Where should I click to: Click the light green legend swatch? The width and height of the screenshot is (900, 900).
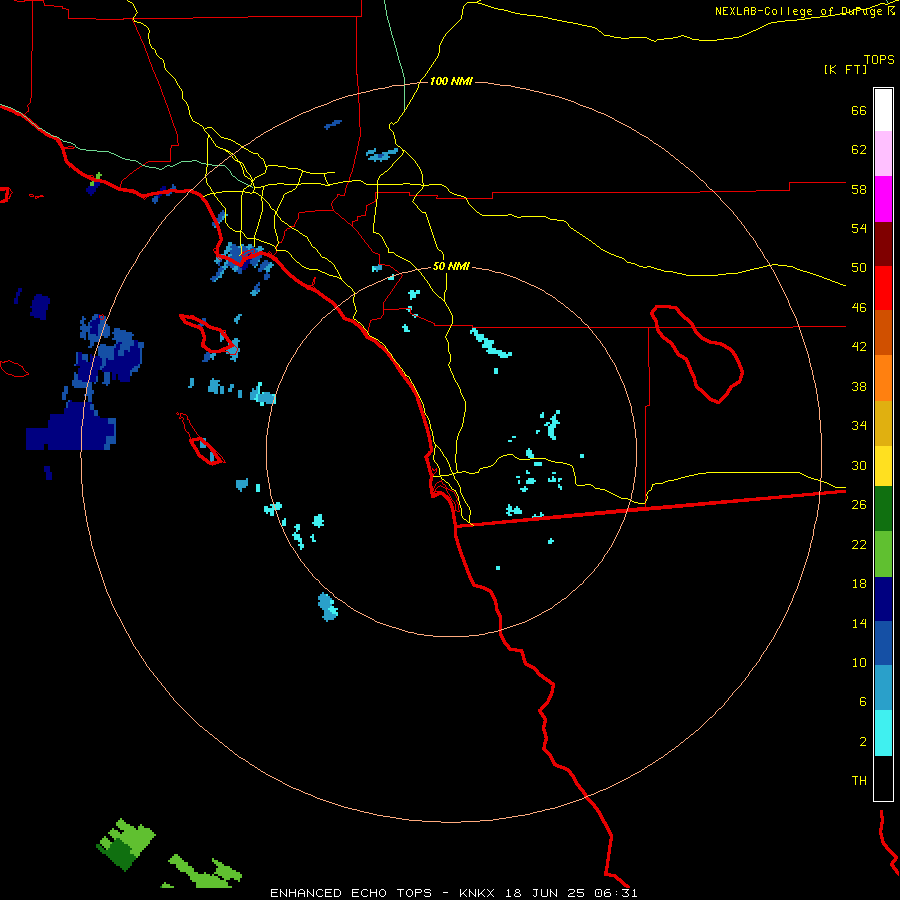click(x=883, y=554)
